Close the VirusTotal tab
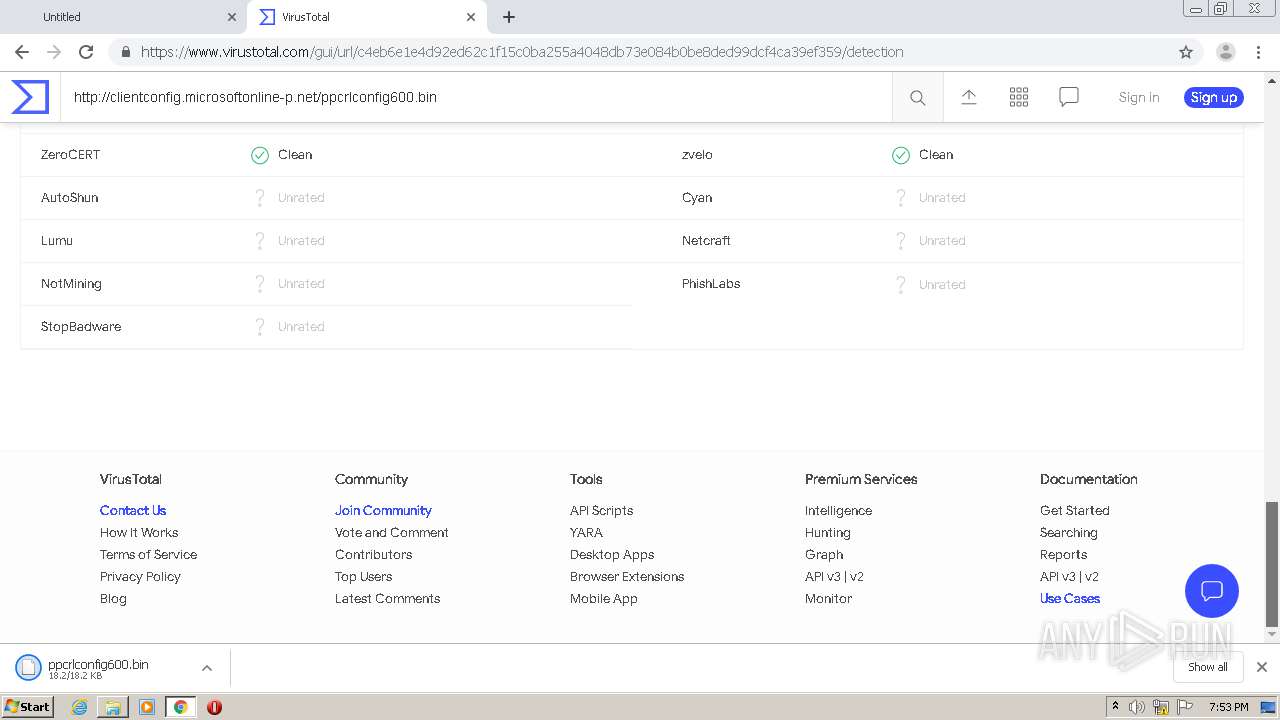This screenshot has width=1280, height=720. coord(470,17)
